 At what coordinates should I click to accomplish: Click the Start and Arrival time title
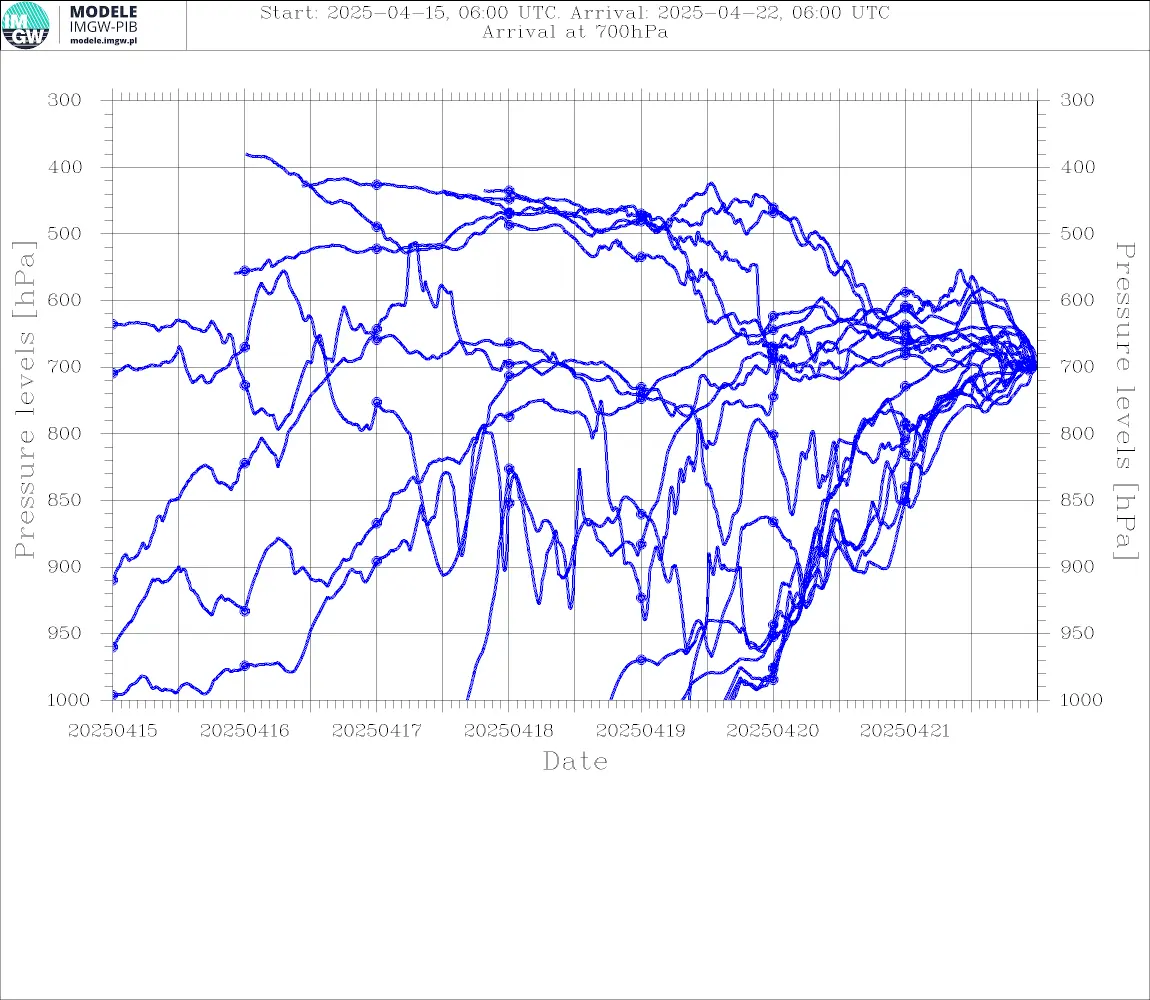[575, 12]
